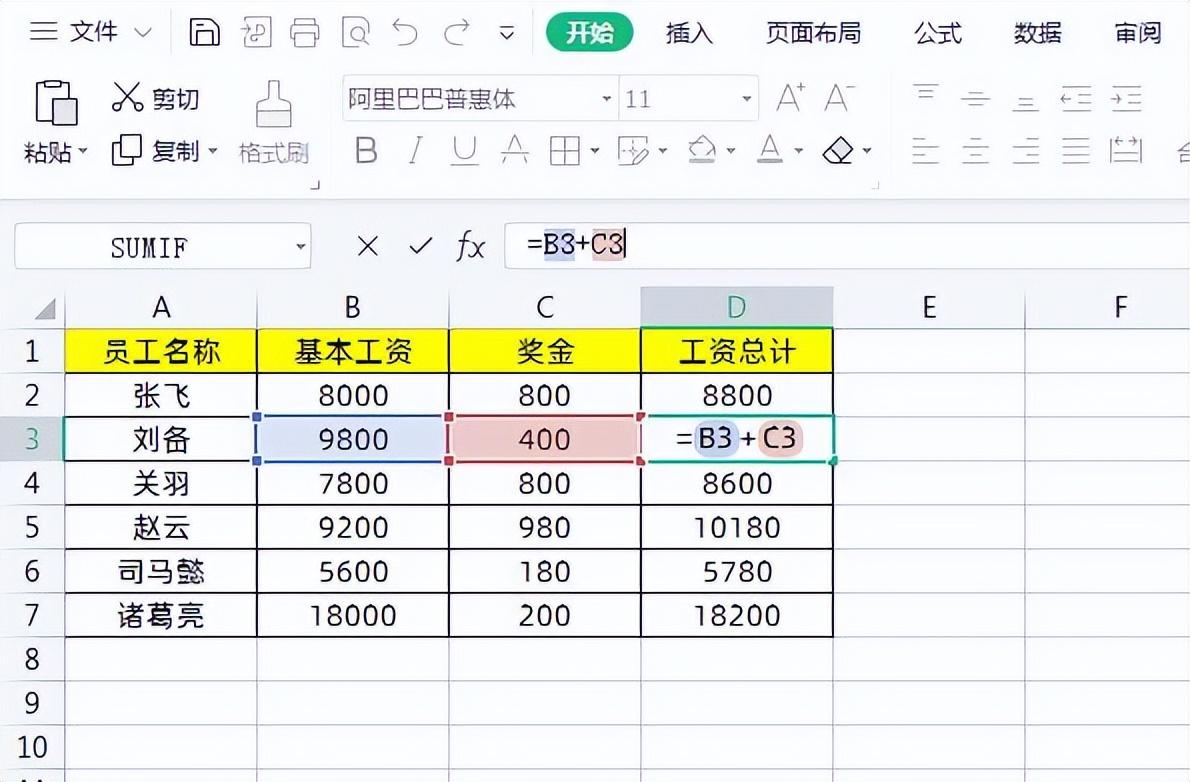Toggle Italic formatting
1190x782 pixels.
click(x=415, y=150)
